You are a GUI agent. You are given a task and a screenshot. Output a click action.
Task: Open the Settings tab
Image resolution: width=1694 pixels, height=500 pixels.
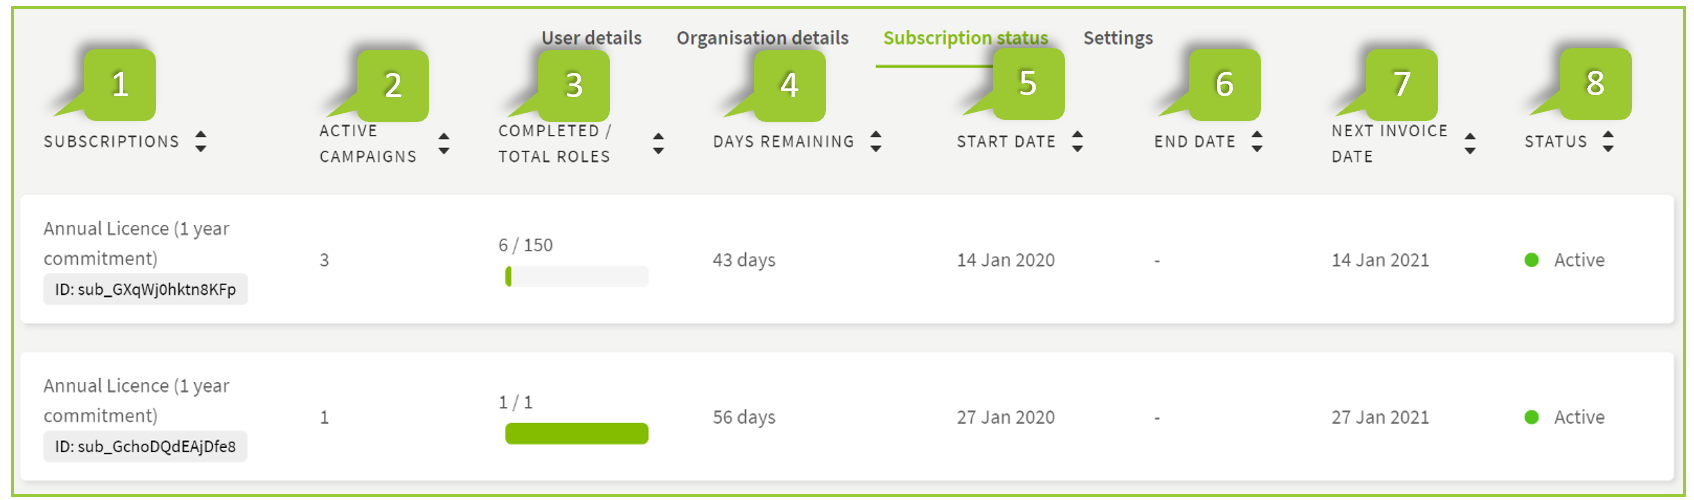[x=1118, y=38]
